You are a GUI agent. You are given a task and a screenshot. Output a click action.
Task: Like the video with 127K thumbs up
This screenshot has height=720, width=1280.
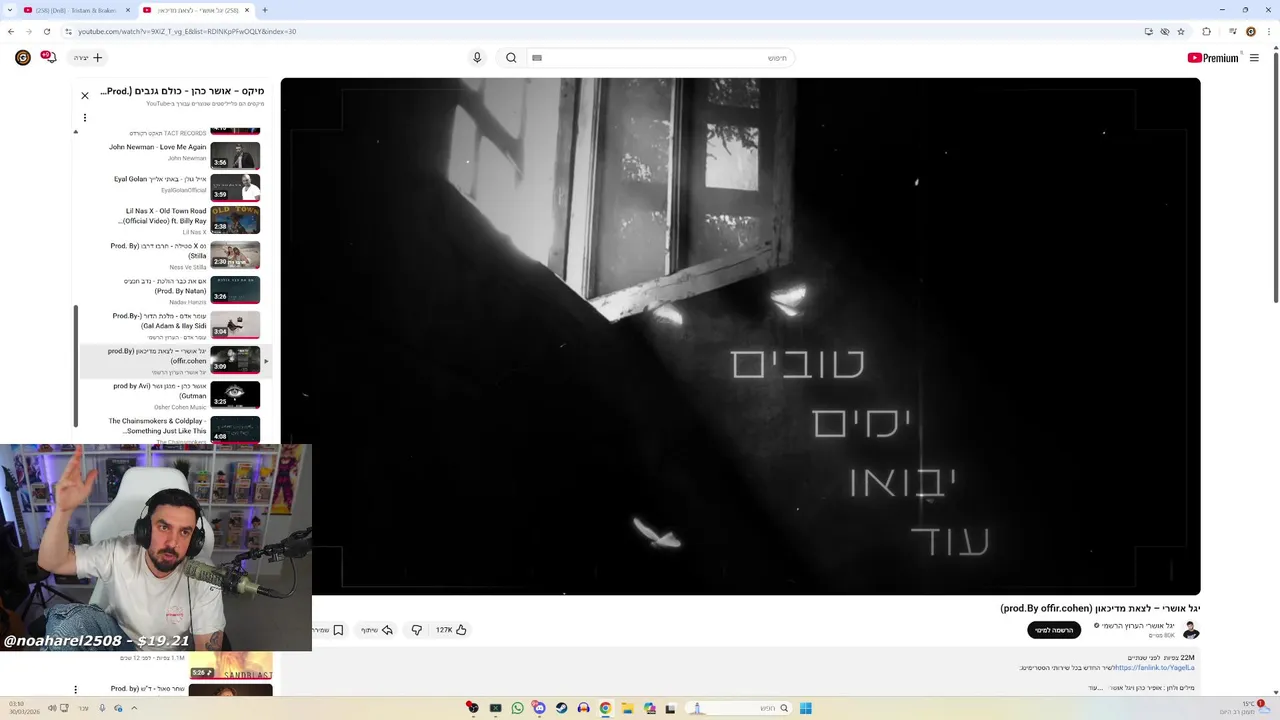pos(451,630)
